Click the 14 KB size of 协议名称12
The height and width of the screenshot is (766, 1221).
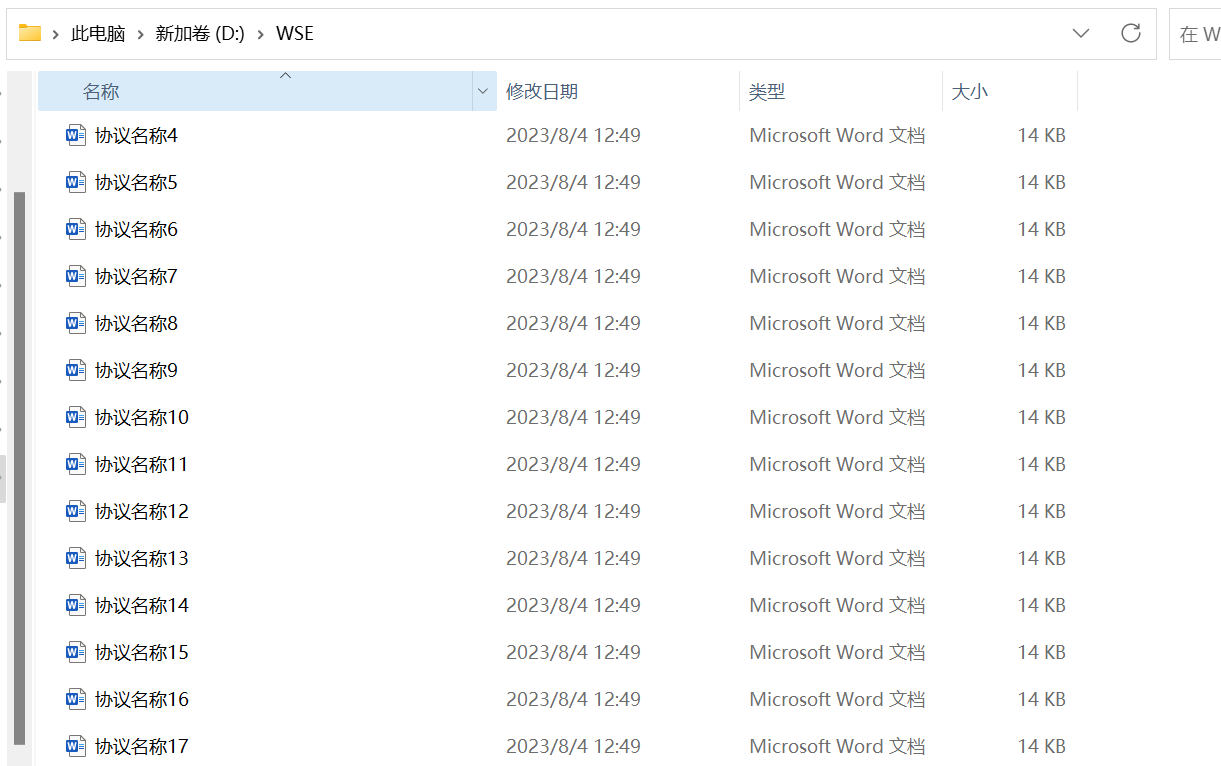[1042, 511]
